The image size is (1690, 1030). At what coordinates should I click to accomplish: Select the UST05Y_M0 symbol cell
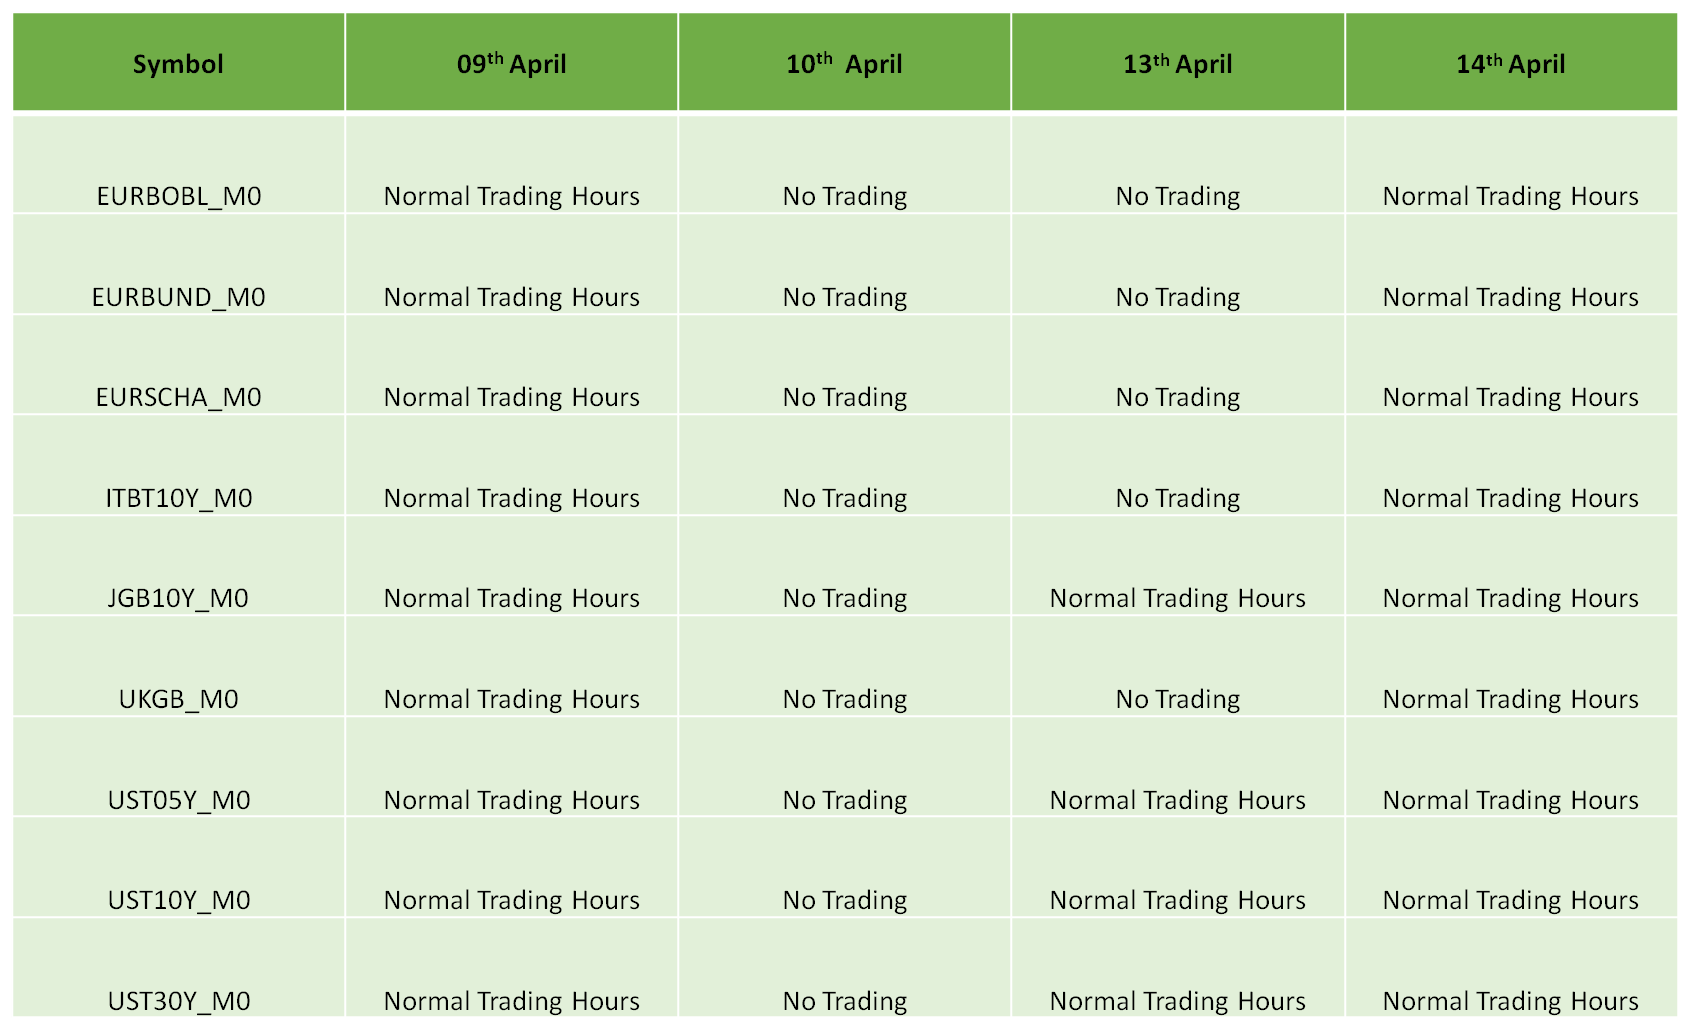pyautogui.click(x=179, y=767)
